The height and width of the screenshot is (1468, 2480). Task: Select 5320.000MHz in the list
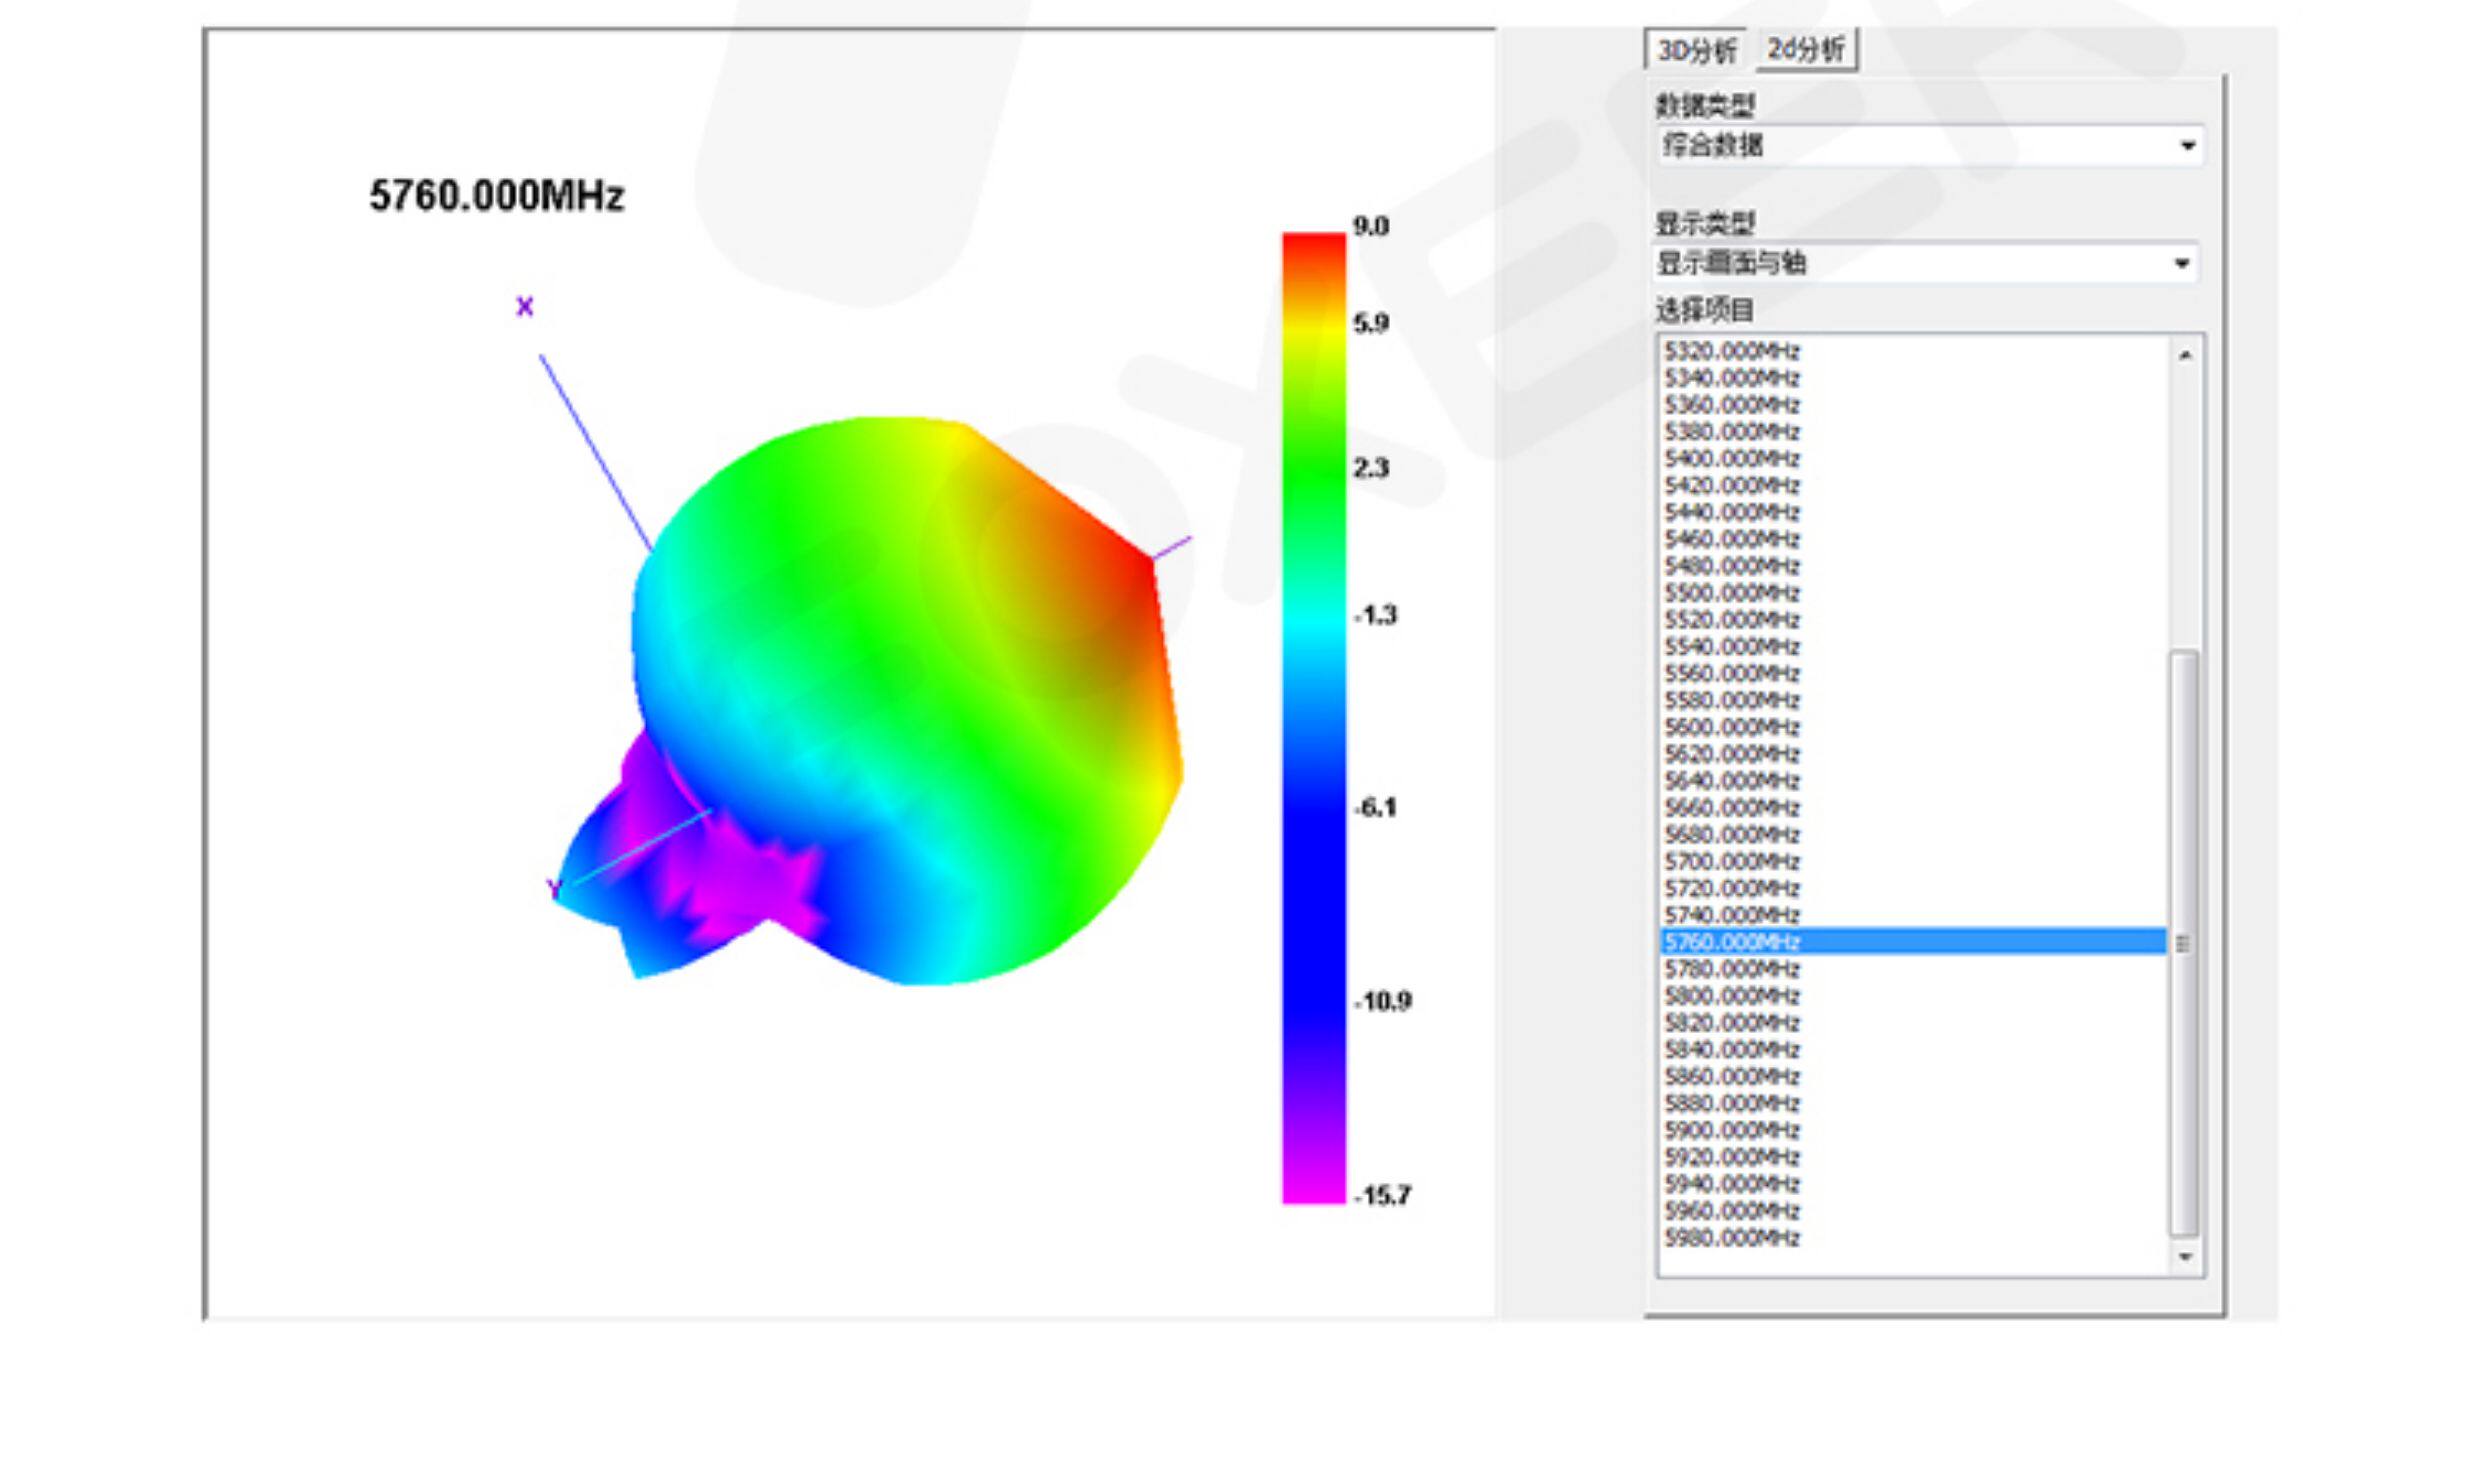[1732, 351]
